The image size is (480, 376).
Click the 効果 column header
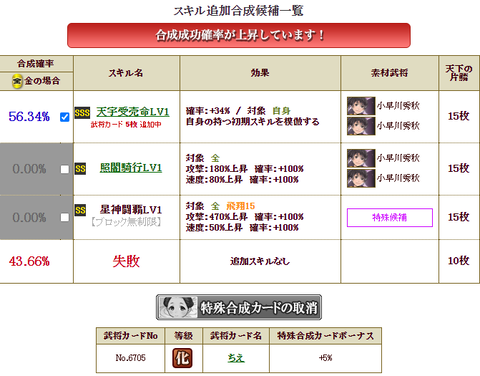[x=260, y=73]
